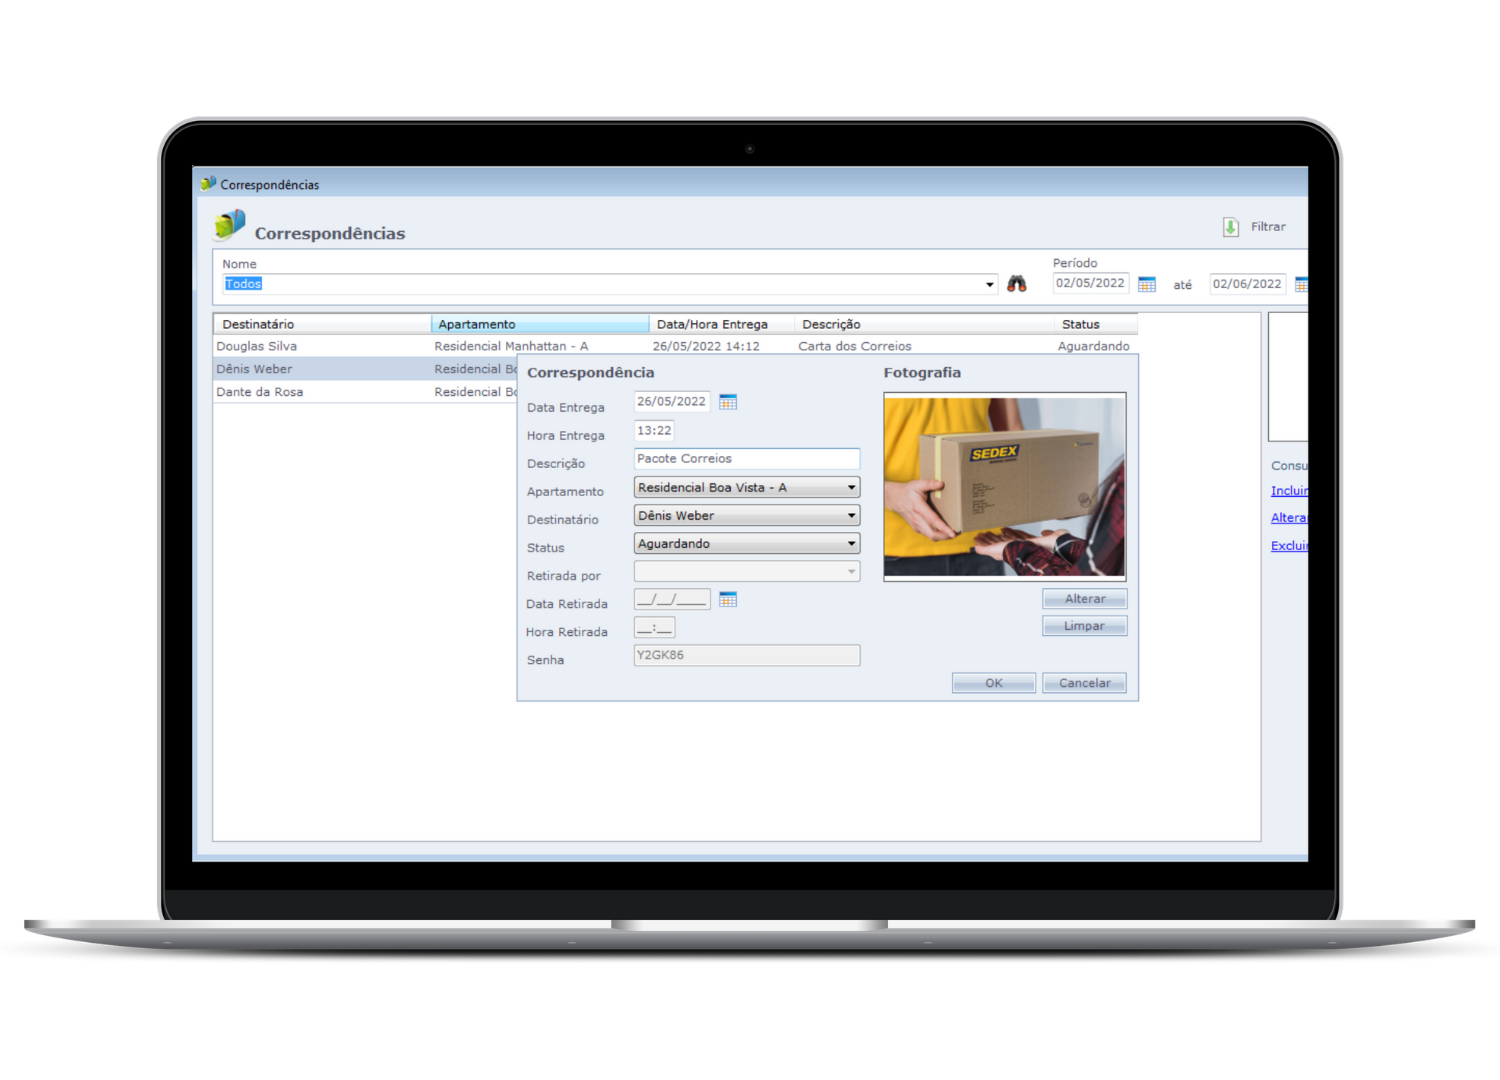Expand the Nome dropdown list
This screenshot has height=1080, width=1500.
pos(989,285)
